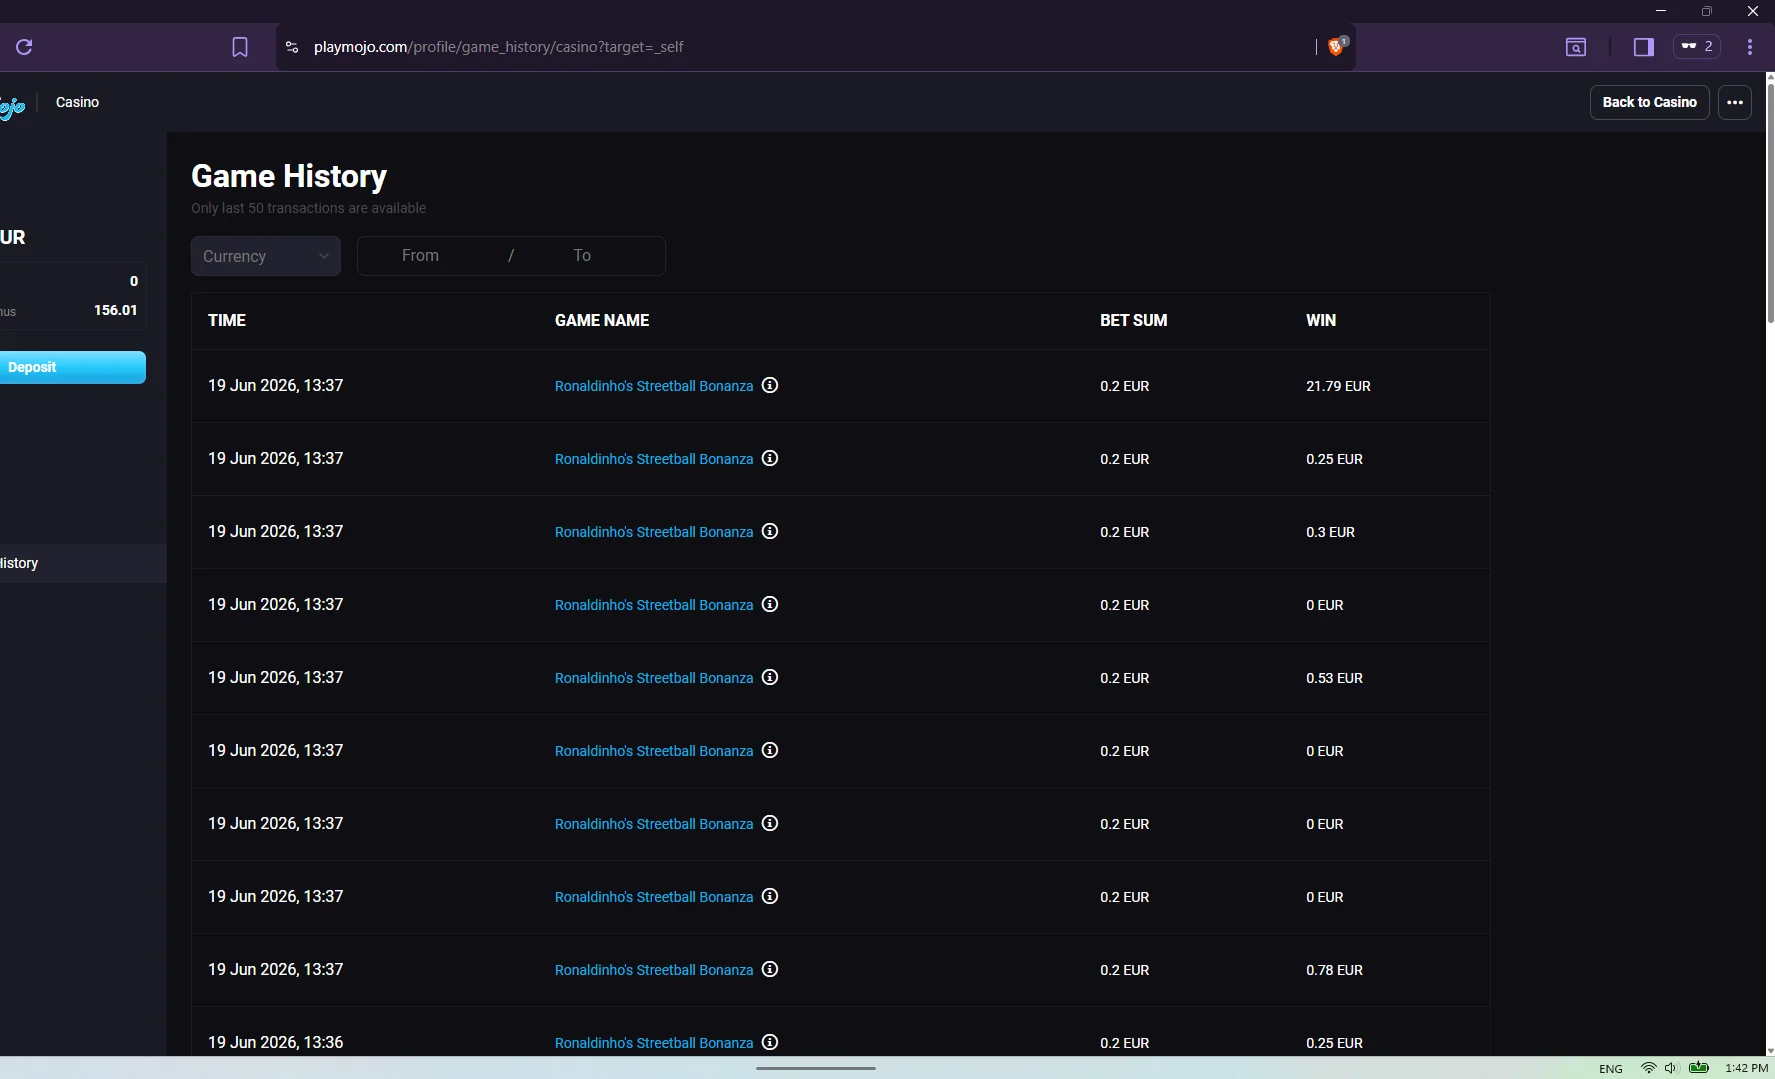Click the BET SUM column header
The image size is (1775, 1079).
[x=1134, y=320]
